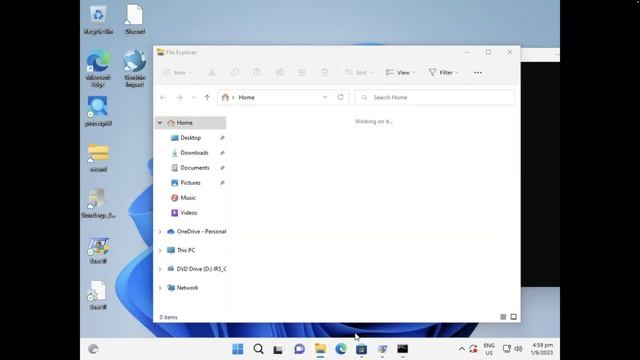Collapse the Home tree node chevron

(160, 123)
